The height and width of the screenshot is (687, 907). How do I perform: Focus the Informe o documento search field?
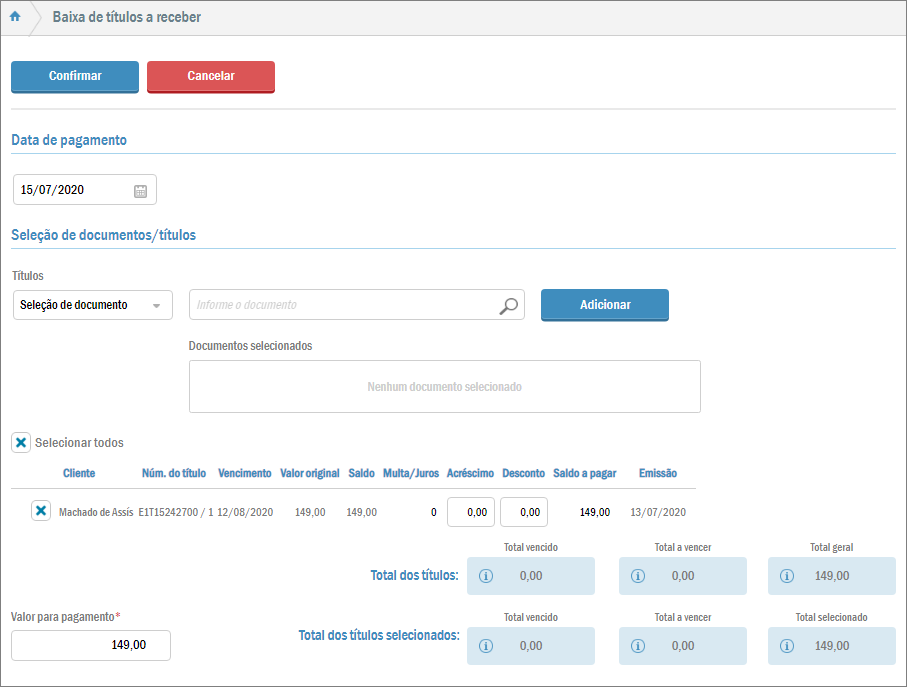pos(340,305)
